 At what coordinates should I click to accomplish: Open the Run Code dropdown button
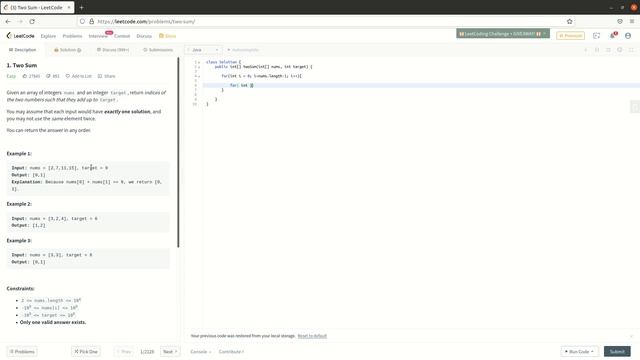coord(579,351)
